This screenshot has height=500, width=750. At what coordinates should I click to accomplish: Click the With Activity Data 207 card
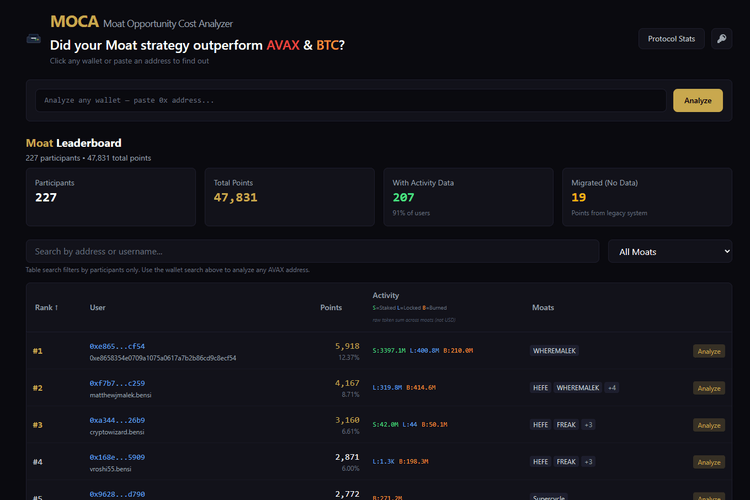click(x=468, y=197)
